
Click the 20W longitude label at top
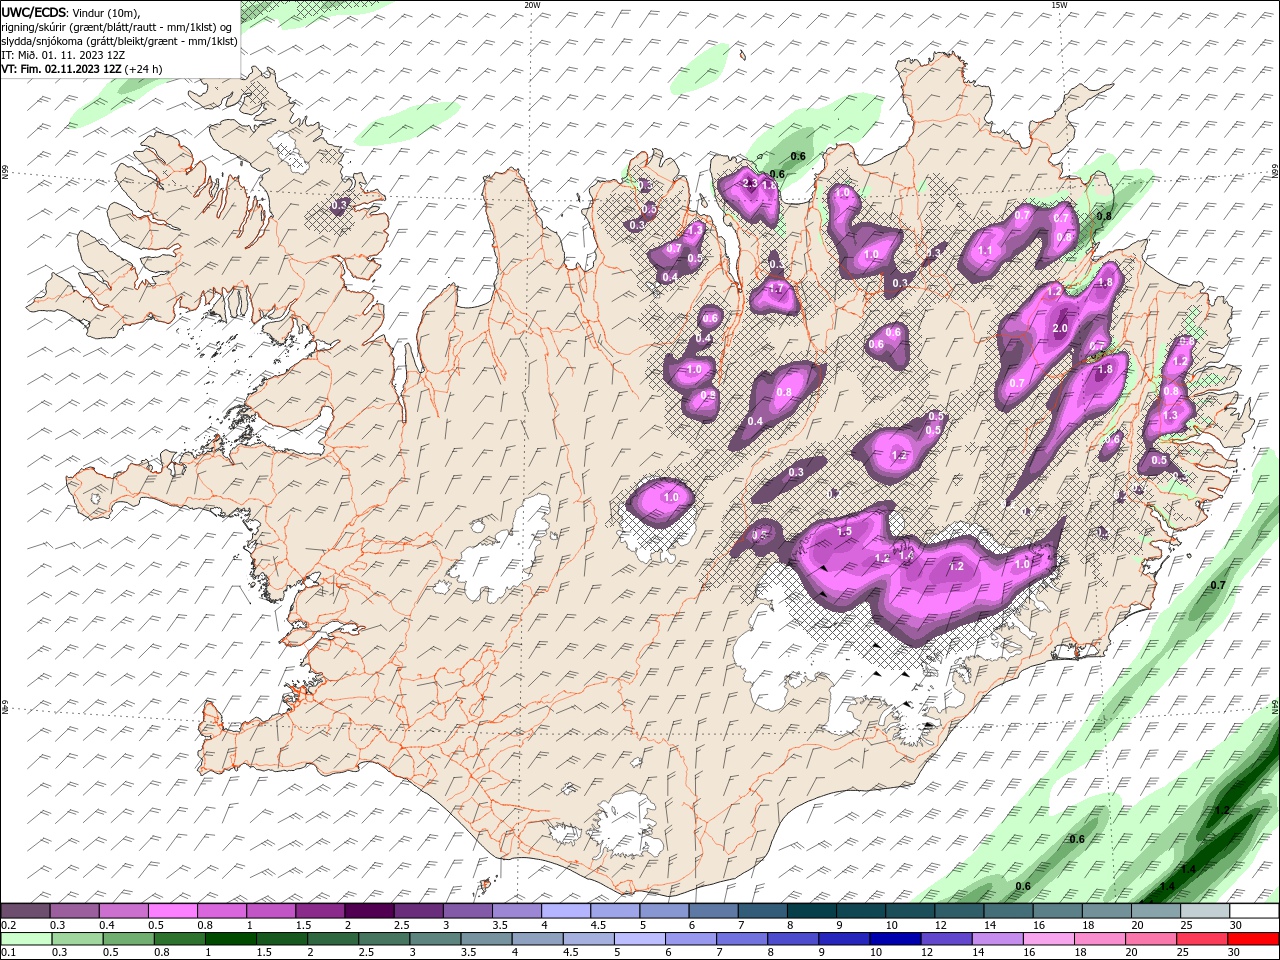[532, 5]
